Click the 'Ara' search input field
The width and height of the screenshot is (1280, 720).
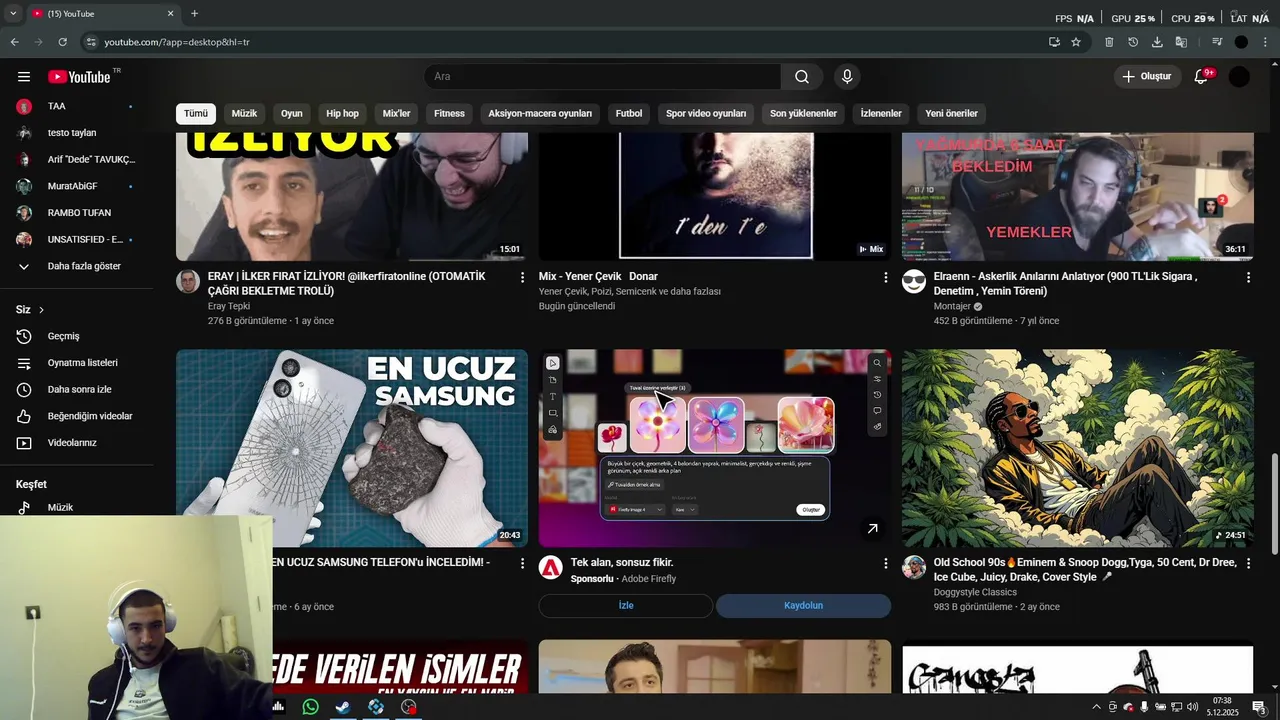click(x=602, y=77)
